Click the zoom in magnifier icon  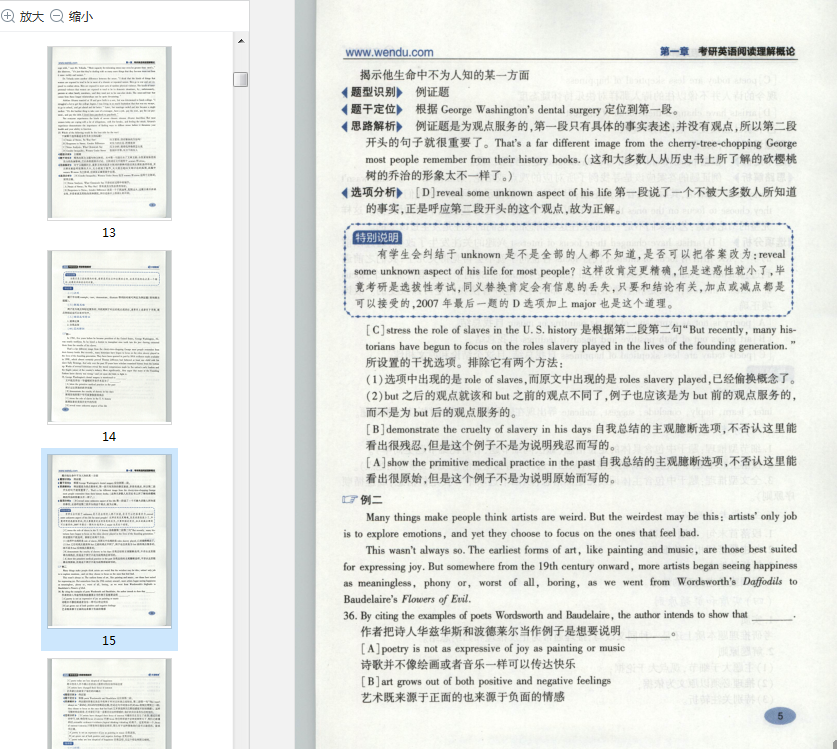coord(7,16)
